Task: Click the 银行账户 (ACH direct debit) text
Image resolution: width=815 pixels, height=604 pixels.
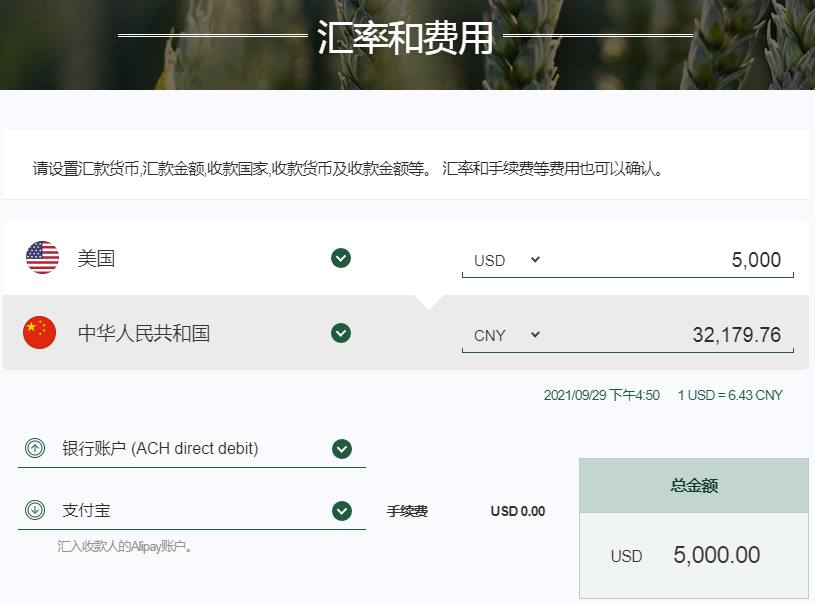Action: point(160,449)
